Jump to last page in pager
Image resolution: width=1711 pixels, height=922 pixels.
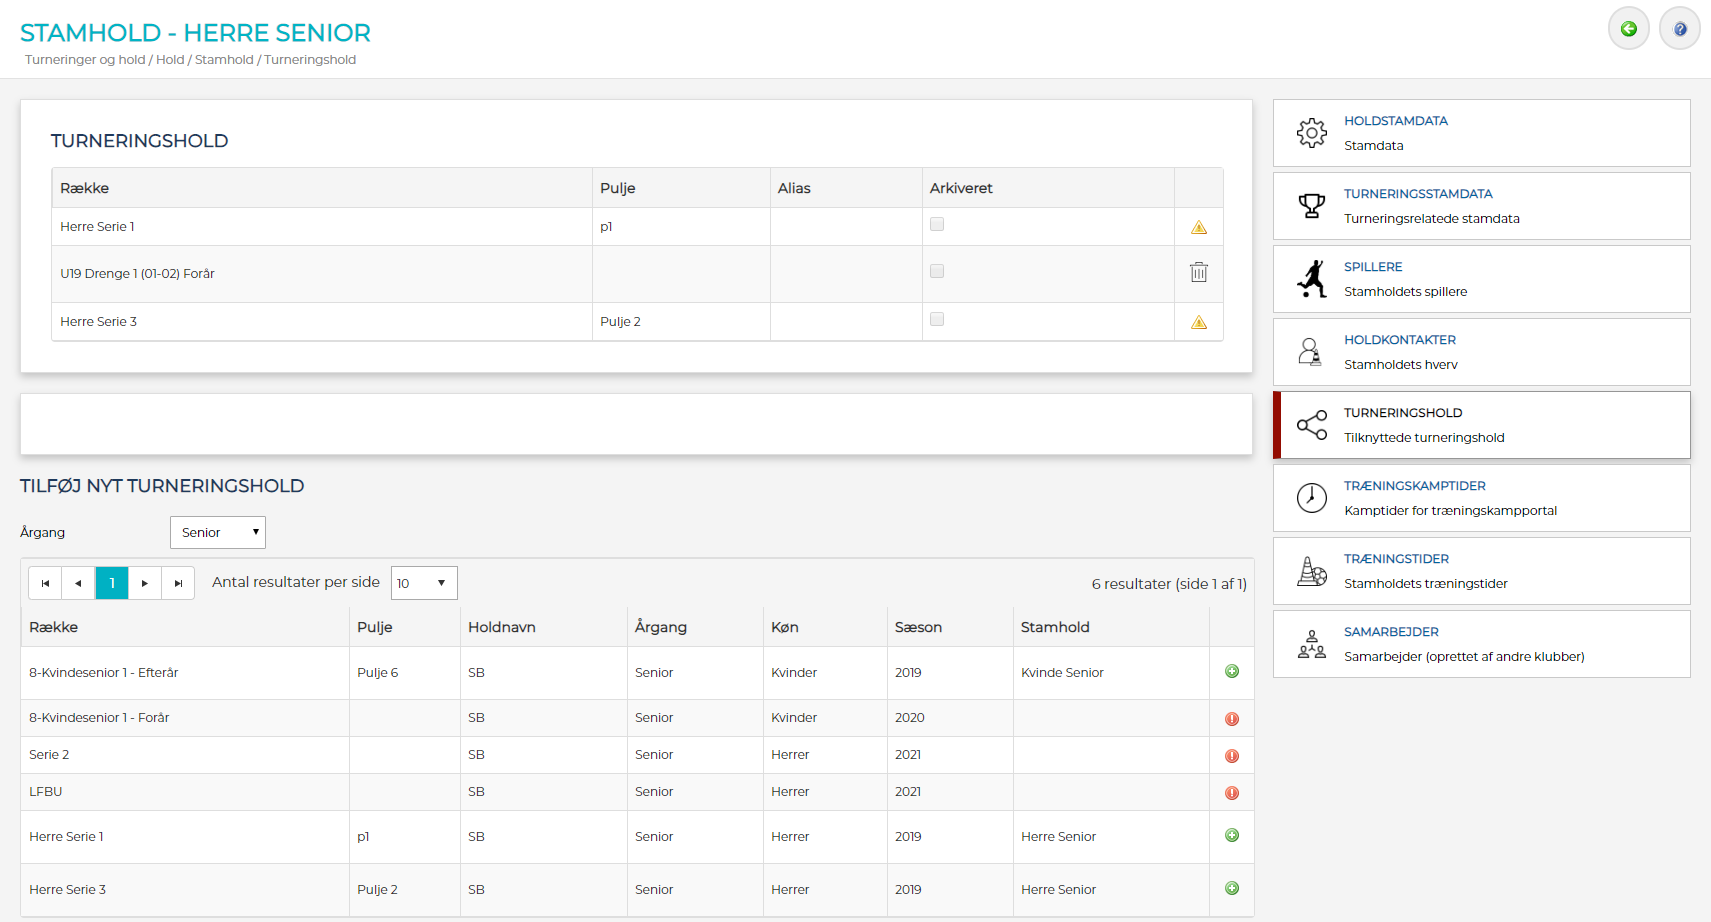point(178,583)
